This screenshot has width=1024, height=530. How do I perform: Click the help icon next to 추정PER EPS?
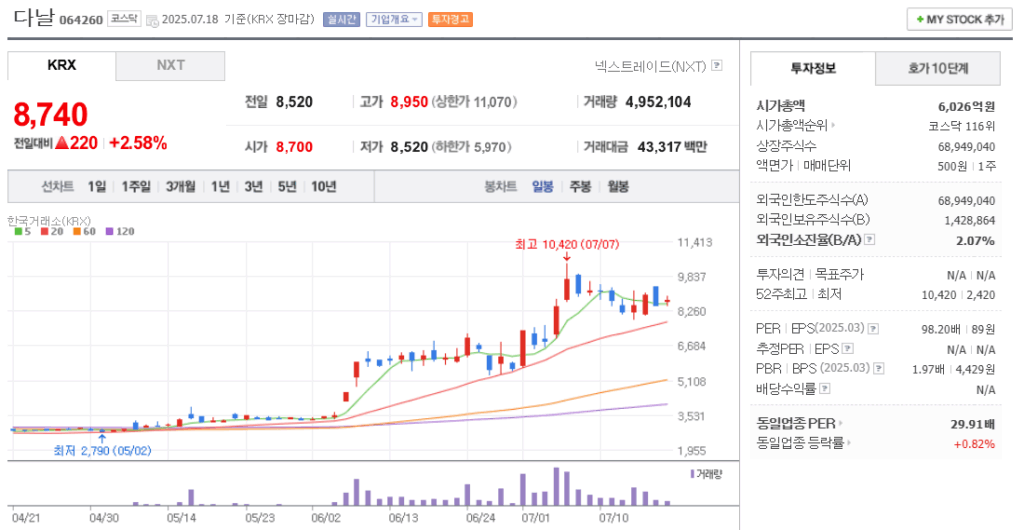coord(848,349)
